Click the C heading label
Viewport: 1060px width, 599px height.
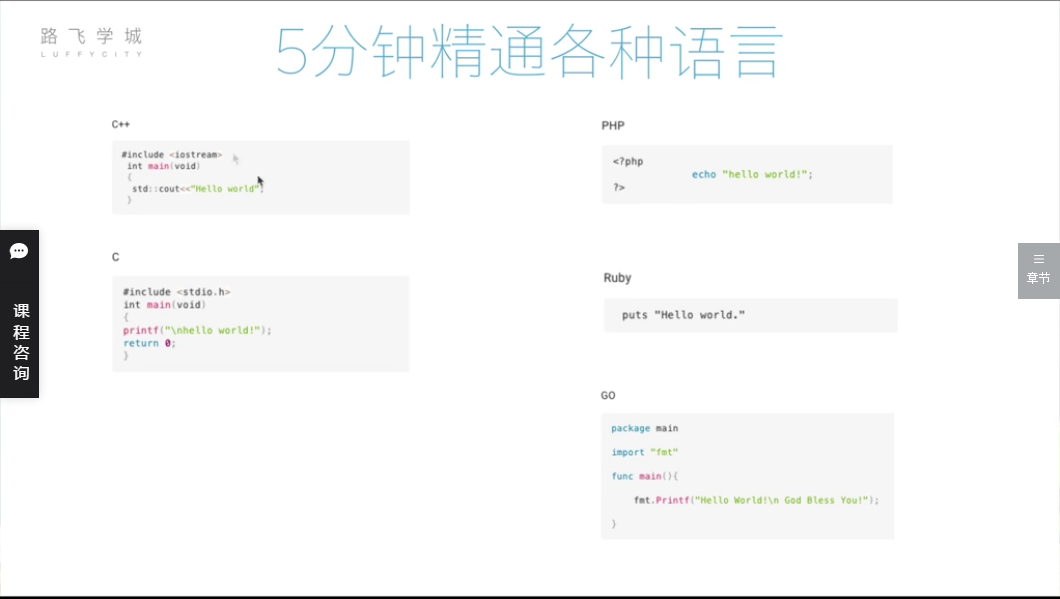pos(116,257)
